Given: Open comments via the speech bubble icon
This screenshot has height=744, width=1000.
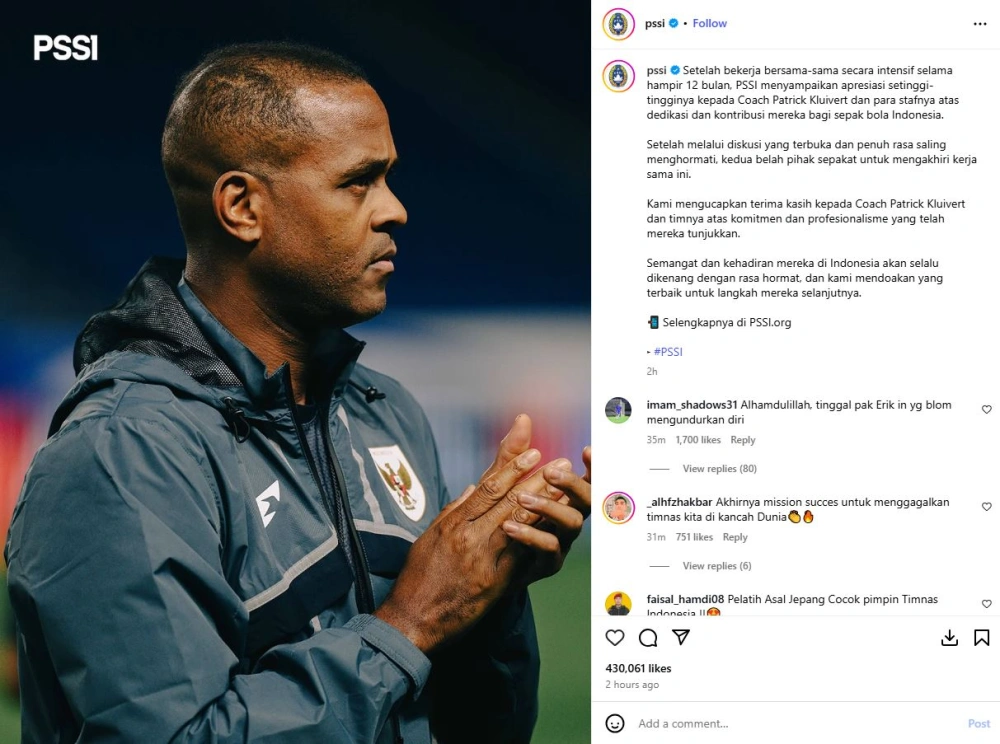Looking at the screenshot, I should 648,638.
